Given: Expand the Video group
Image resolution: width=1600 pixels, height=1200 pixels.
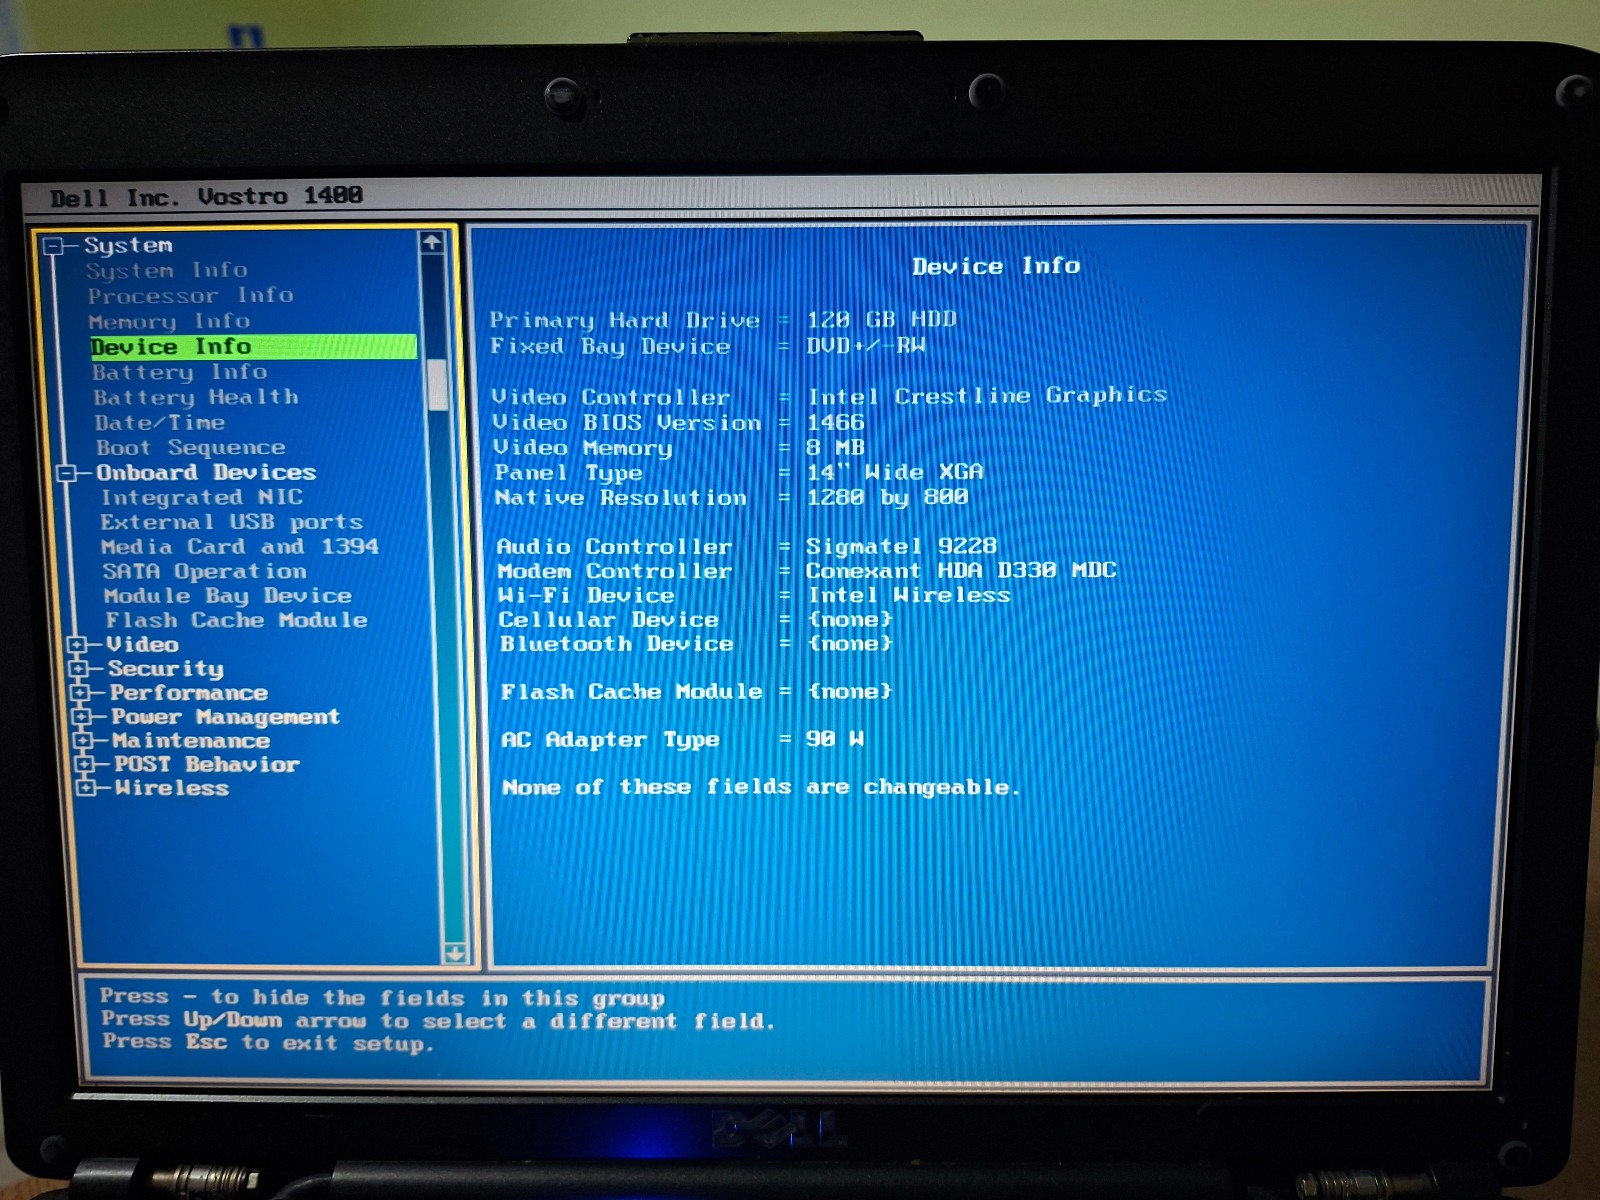Looking at the screenshot, I should click(x=77, y=645).
